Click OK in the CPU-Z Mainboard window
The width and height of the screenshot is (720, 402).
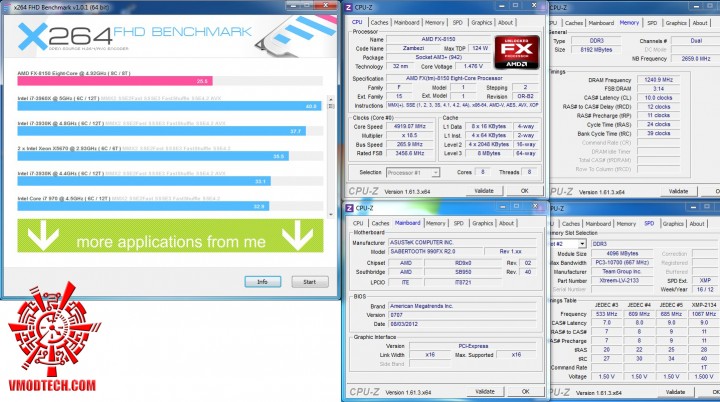click(x=526, y=391)
